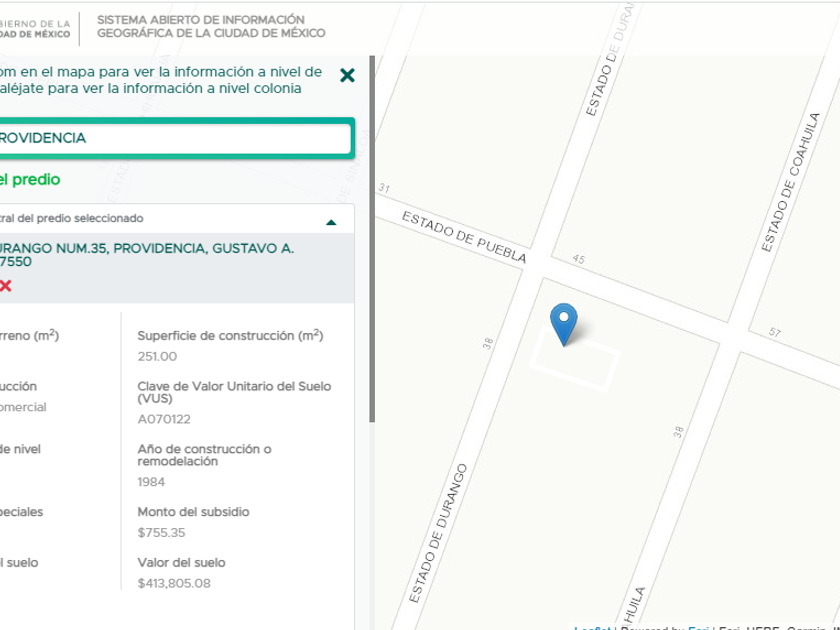840x630 pixels.
Task: Click the highlighted predio outline on map
Action: [575, 358]
